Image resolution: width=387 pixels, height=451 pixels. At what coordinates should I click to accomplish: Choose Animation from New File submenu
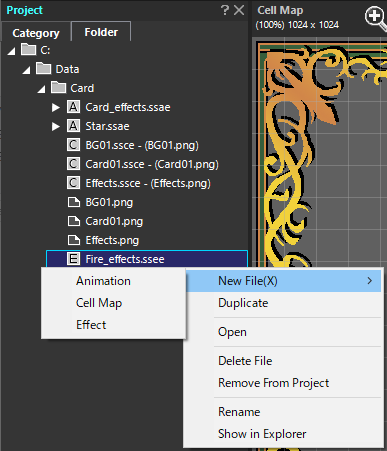coord(103,281)
